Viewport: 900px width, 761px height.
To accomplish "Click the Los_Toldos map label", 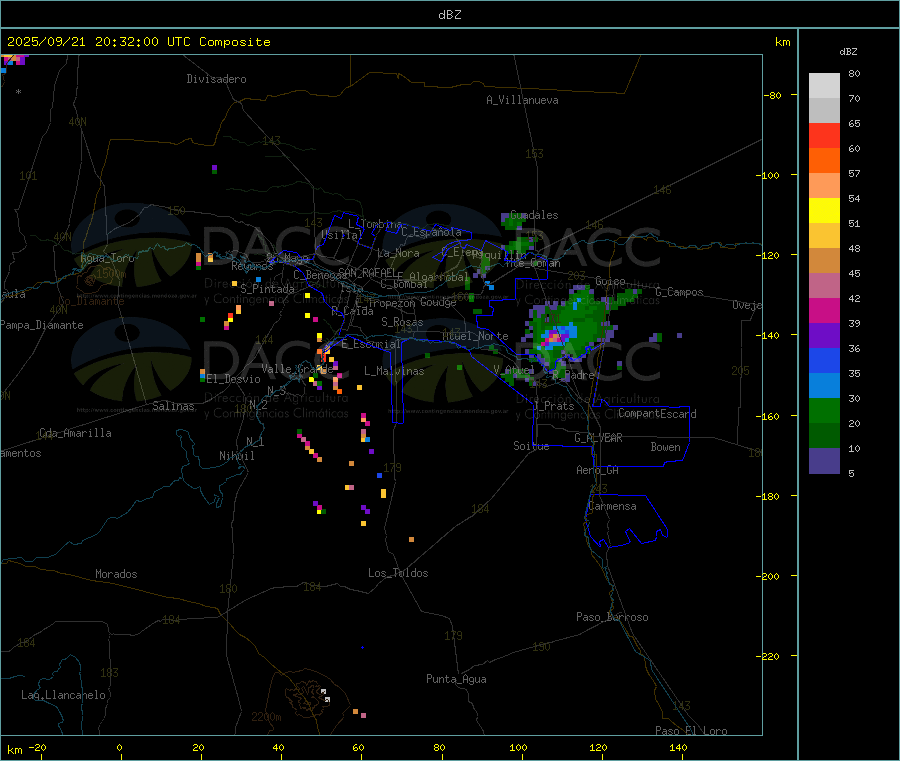I will (x=398, y=573).
